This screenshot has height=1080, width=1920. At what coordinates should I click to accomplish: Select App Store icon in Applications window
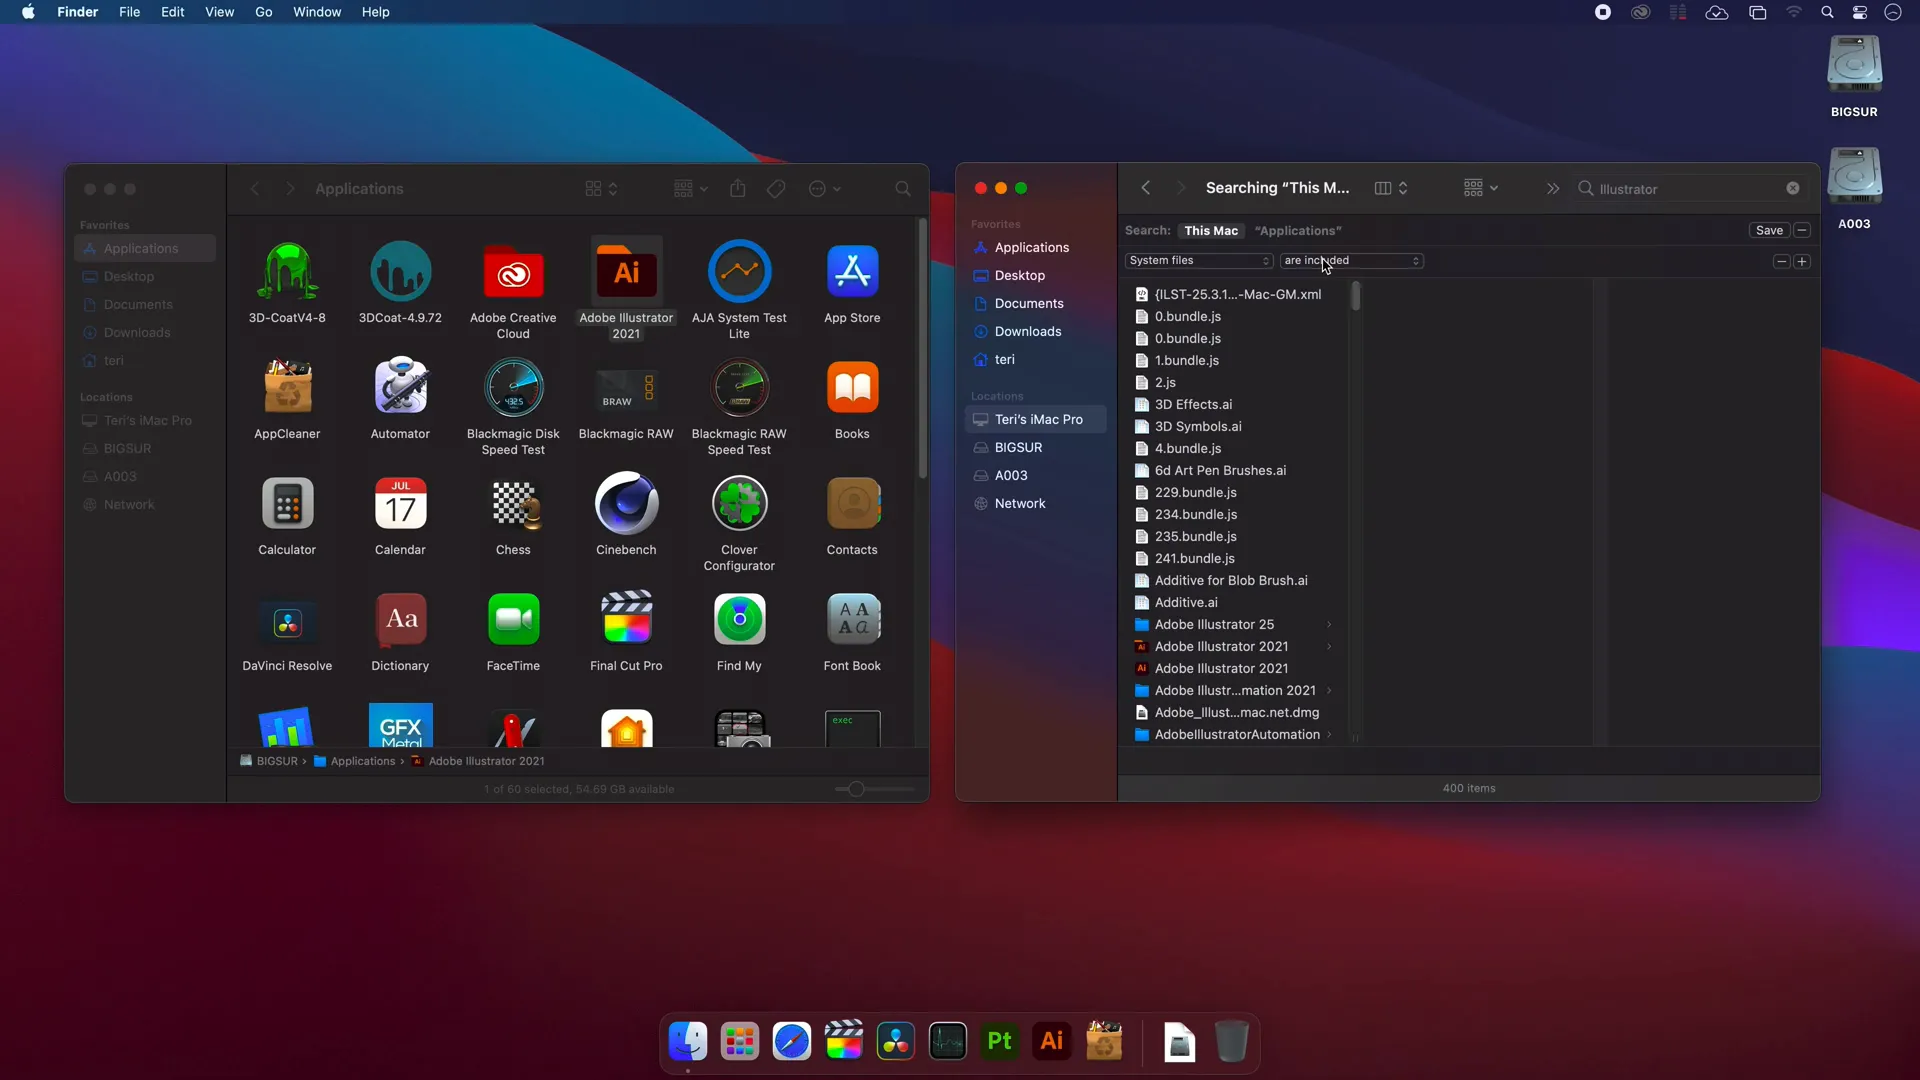pyautogui.click(x=852, y=271)
